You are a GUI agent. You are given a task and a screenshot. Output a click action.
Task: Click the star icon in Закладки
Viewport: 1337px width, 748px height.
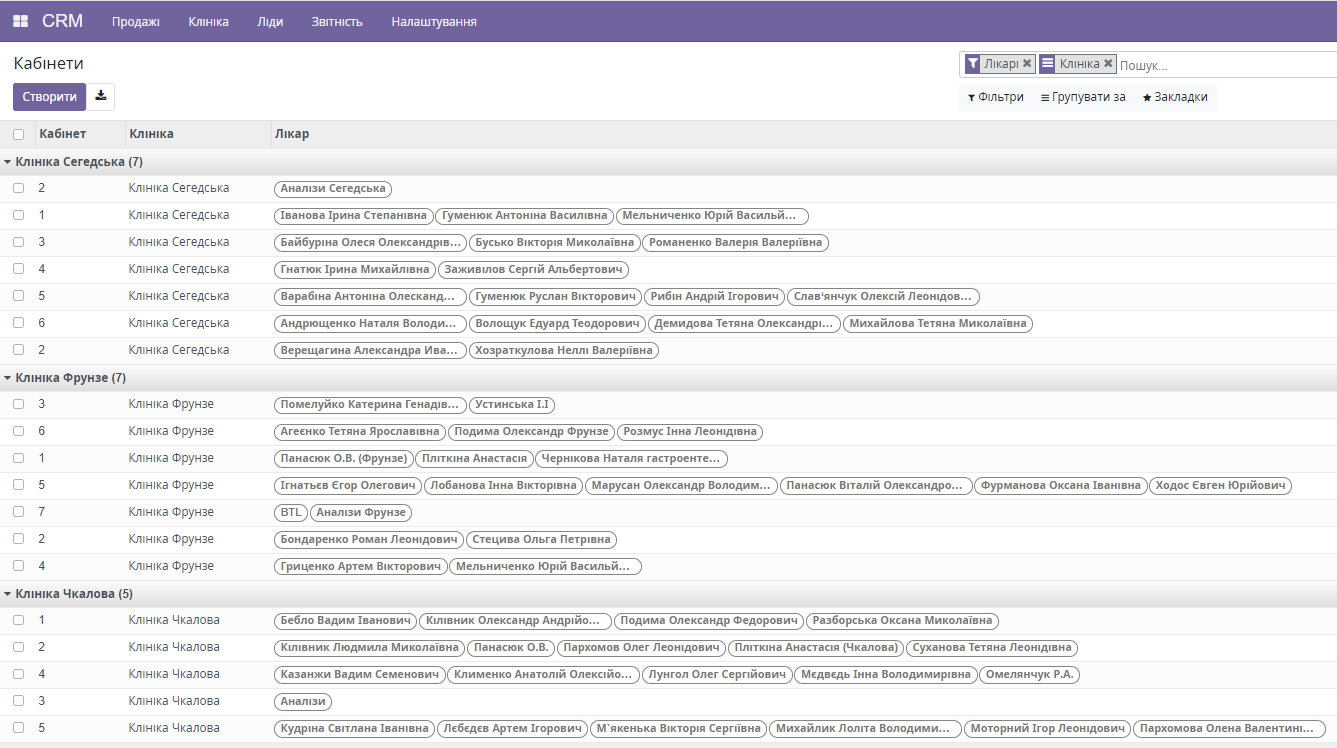tap(1146, 96)
